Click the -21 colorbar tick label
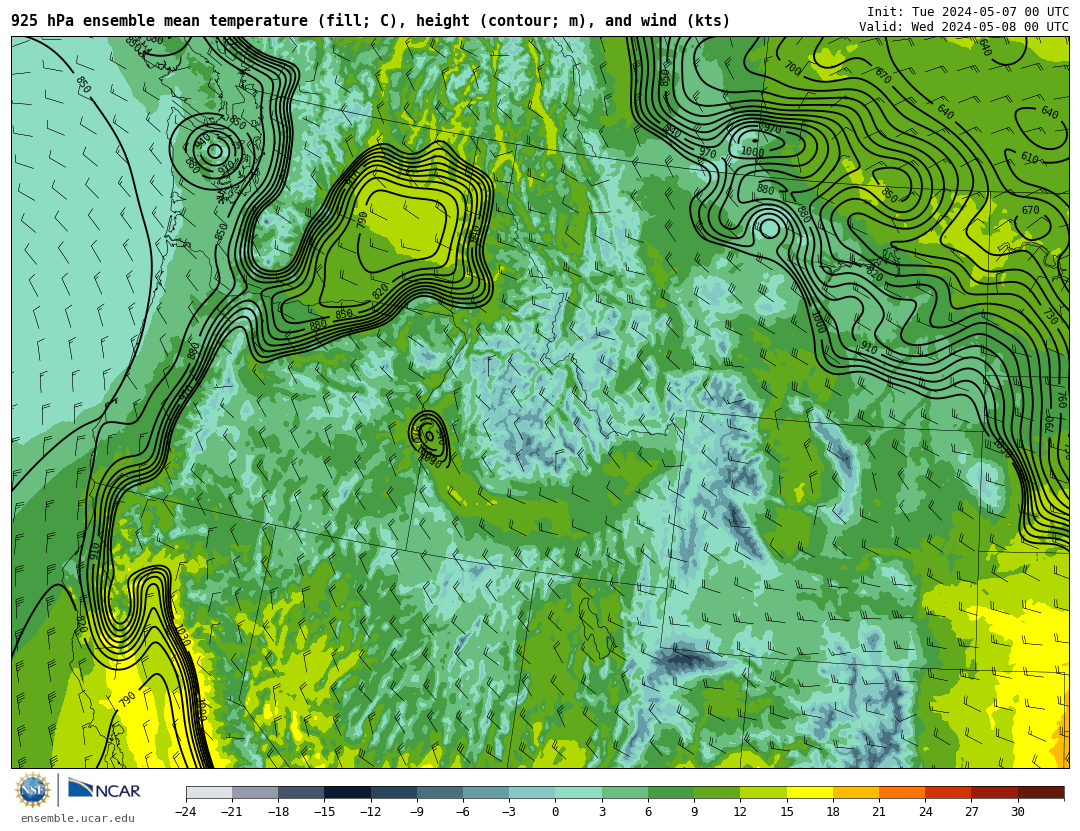Image resolution: width=1080 pixels, height=831 pixels. 231,812
